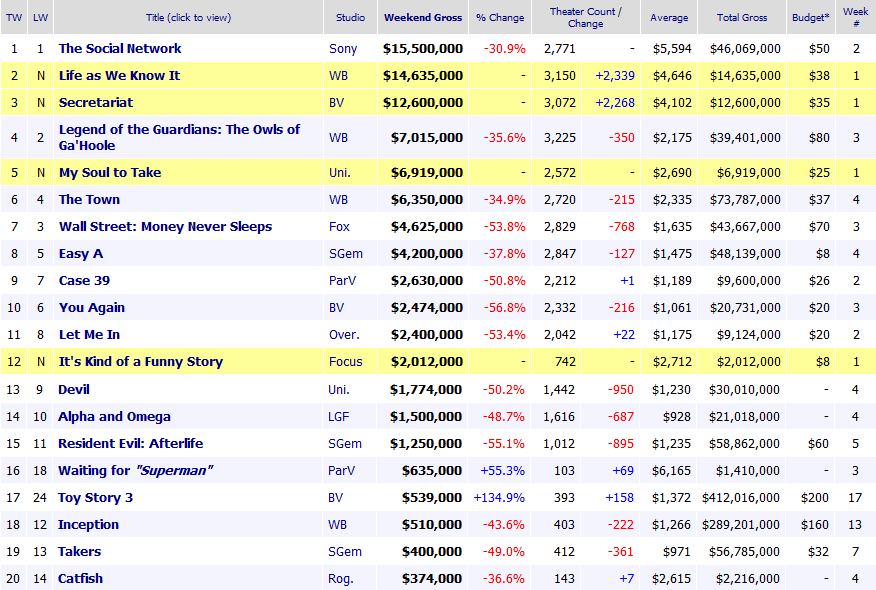
Task: Click the Total Gross column header
Action: (742, 17)
